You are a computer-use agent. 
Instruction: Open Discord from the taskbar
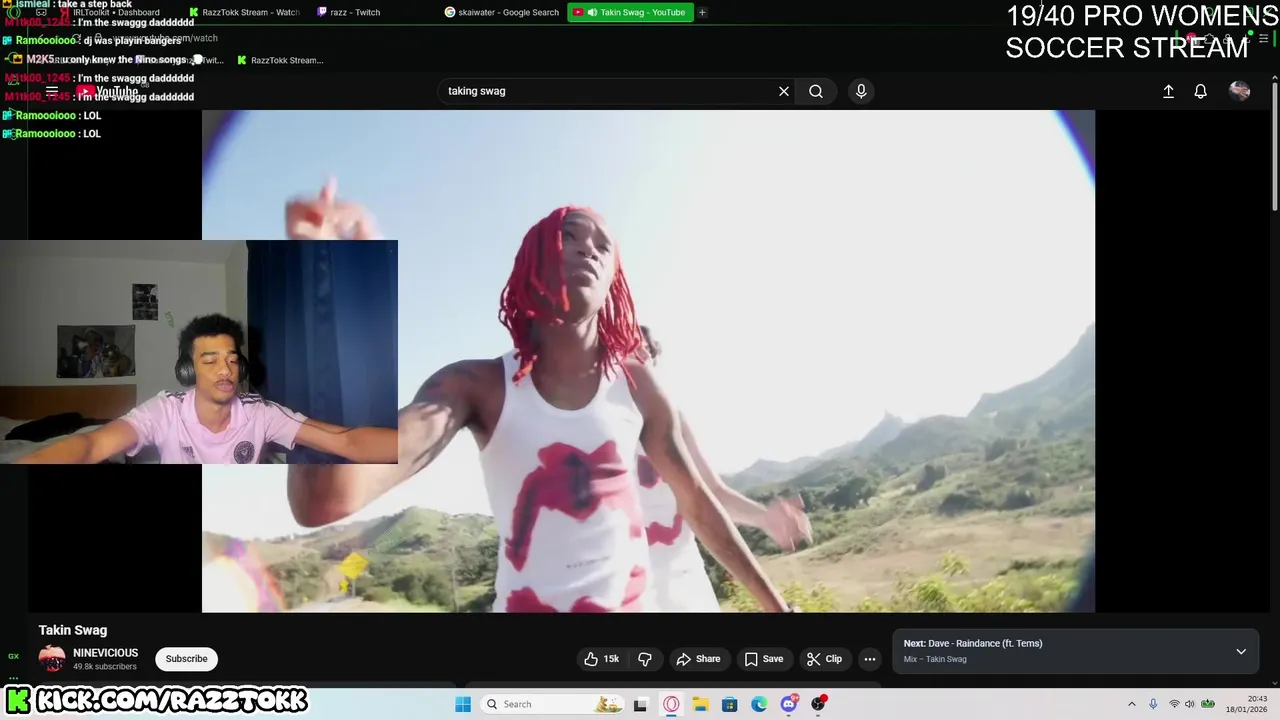tap(789, 704)
